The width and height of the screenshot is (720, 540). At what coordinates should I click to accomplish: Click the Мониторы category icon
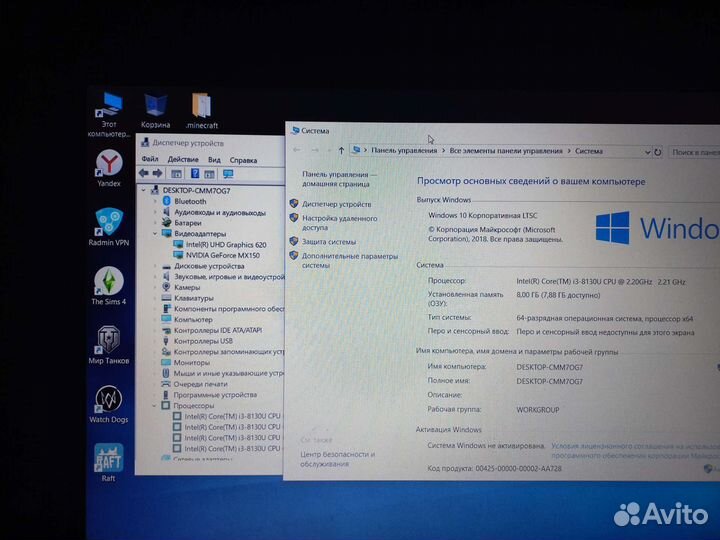166,362
